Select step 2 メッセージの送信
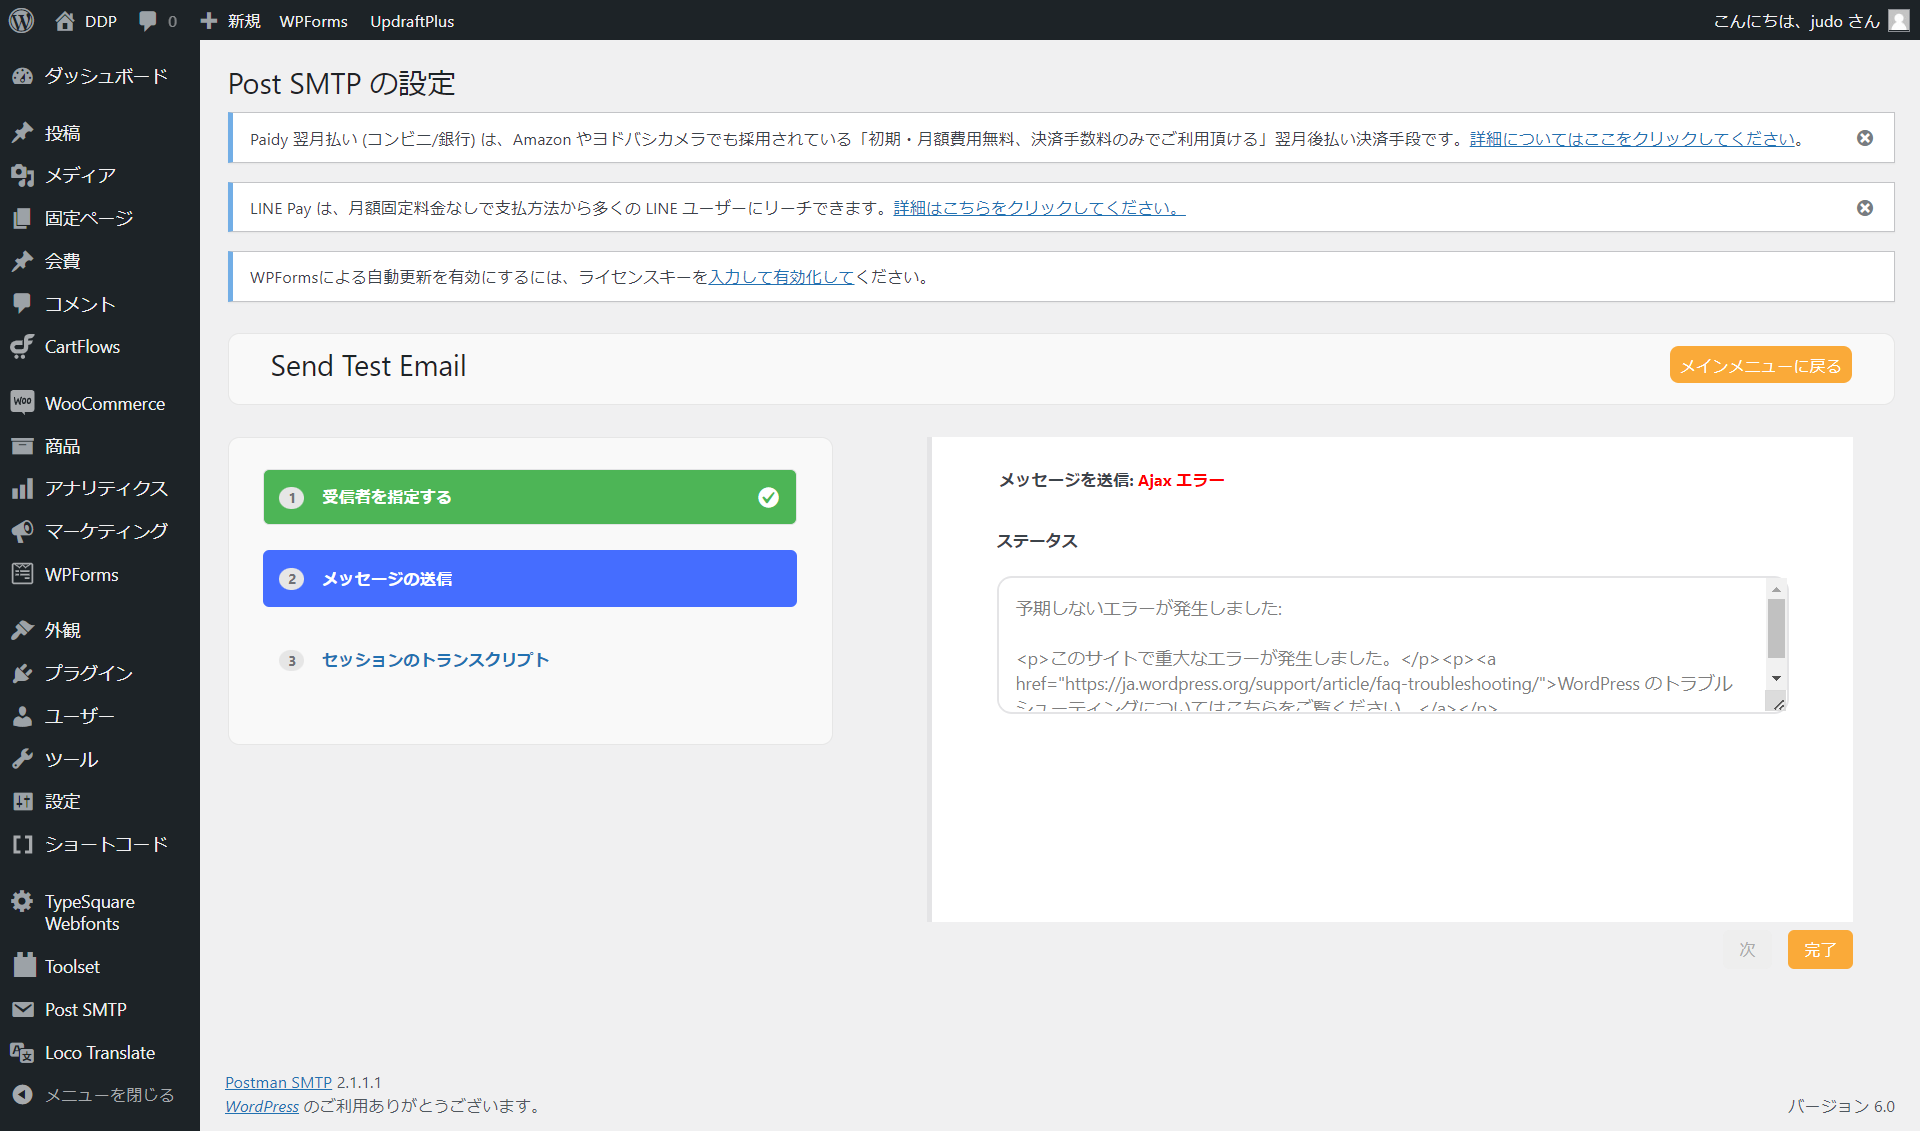1920x1131 pixels. 530,579
